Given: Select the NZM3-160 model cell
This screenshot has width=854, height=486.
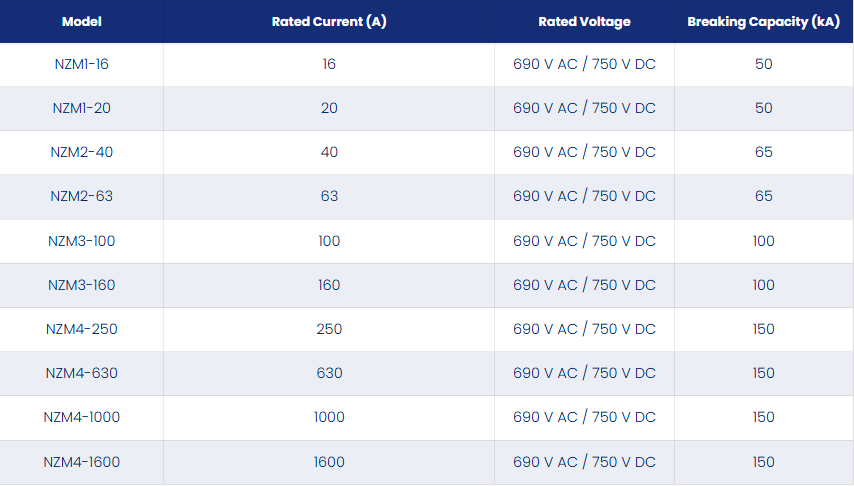Looking at the screenshot, I should (82, 285).
